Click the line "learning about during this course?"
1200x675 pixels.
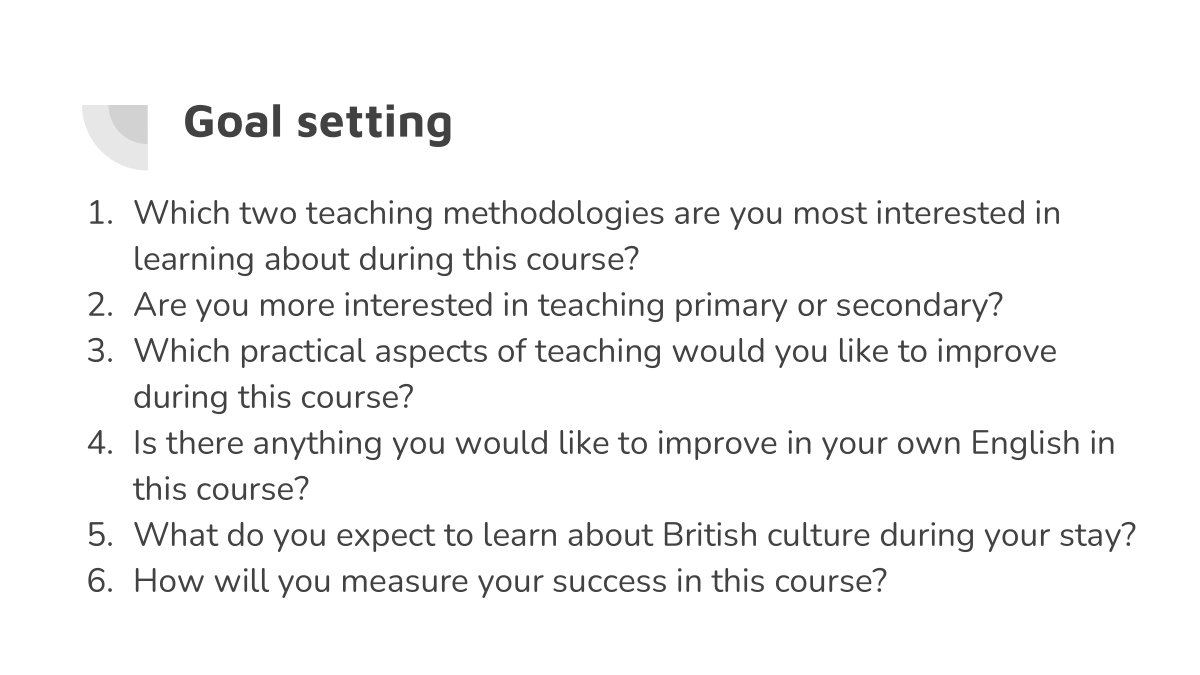click(x=386, y=259)
